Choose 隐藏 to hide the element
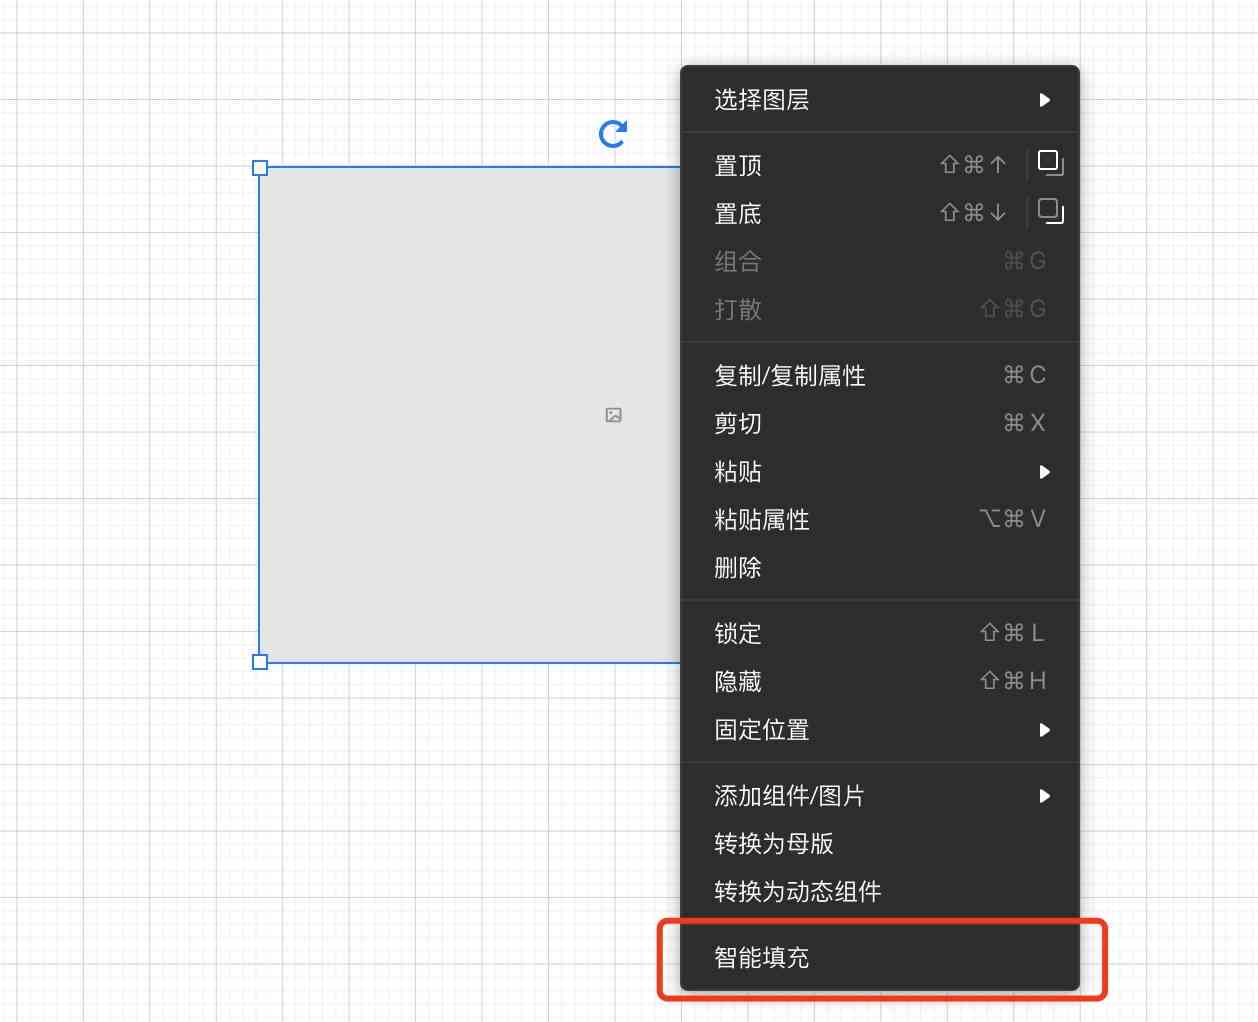Screen dimensions: 1258x1022 tap(879, 682)
